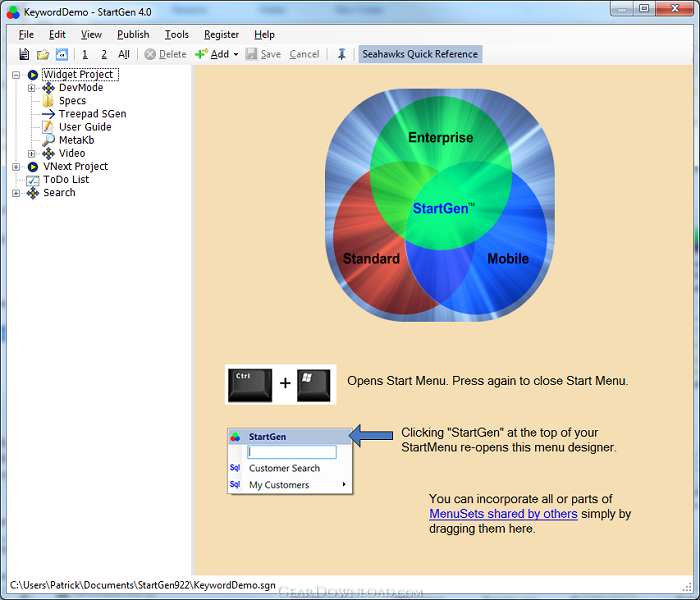Click the Ctrl key image
This screenshot has height=600, width=700.
click(250, 385)
